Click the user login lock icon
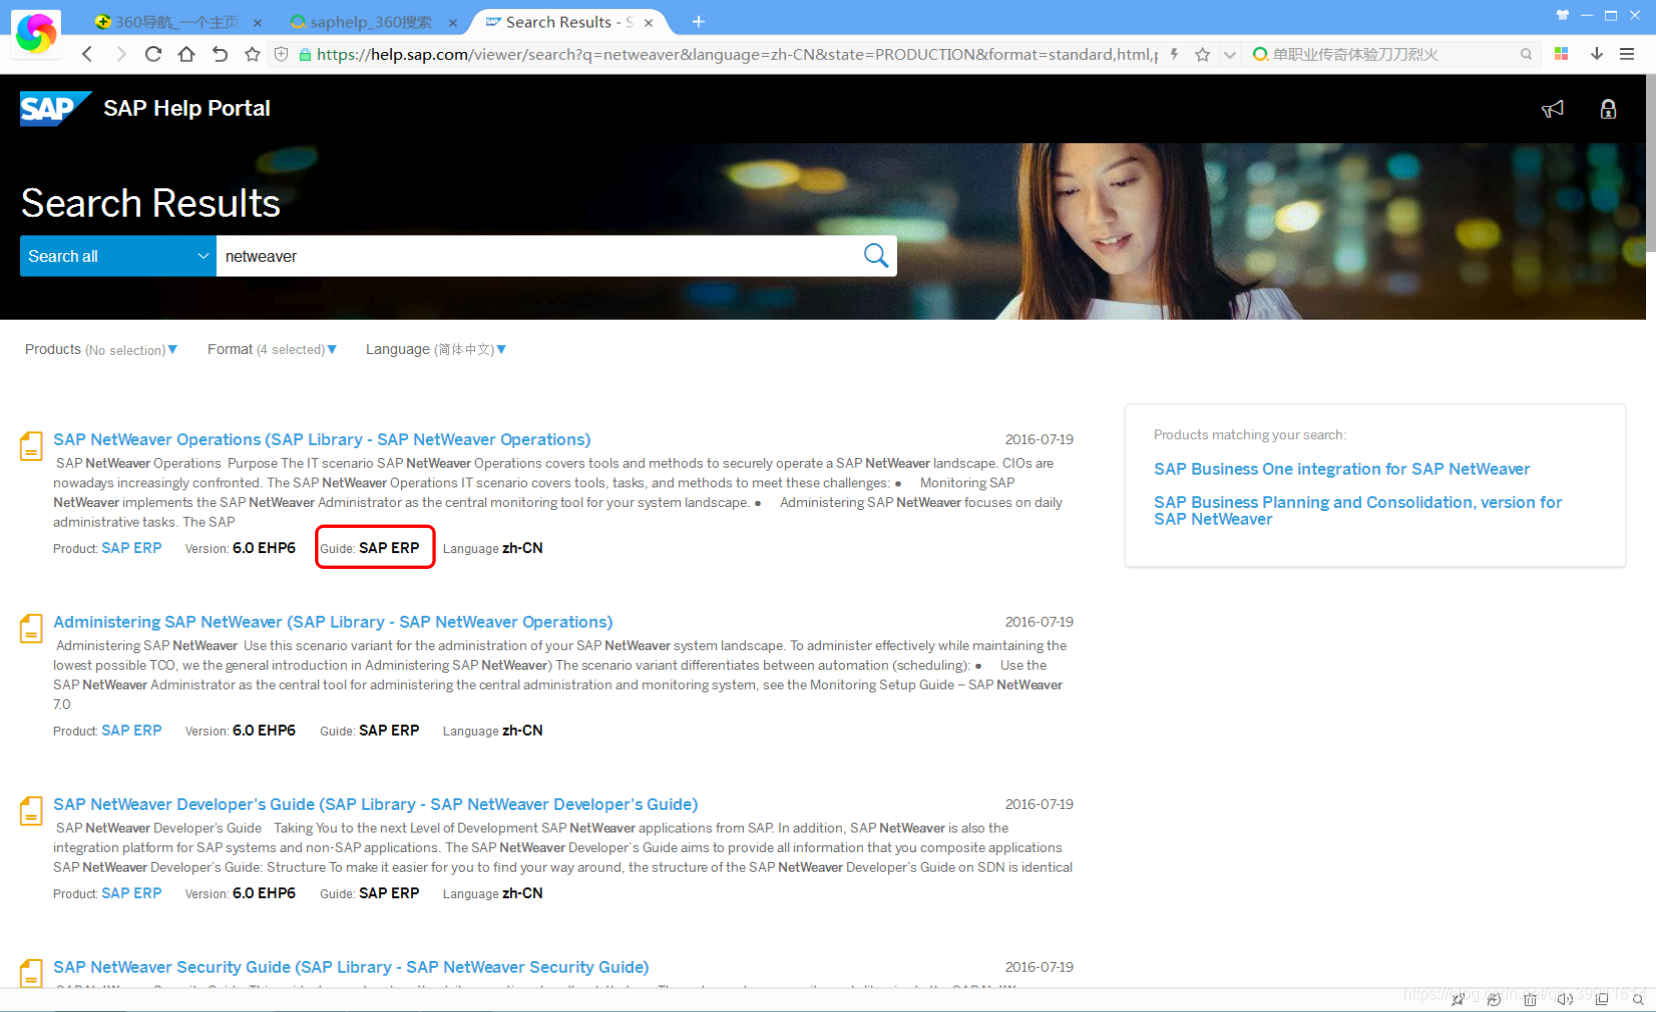Image resolution: width=1656 pixels, height=1012 pixels. pos(1608,109)
